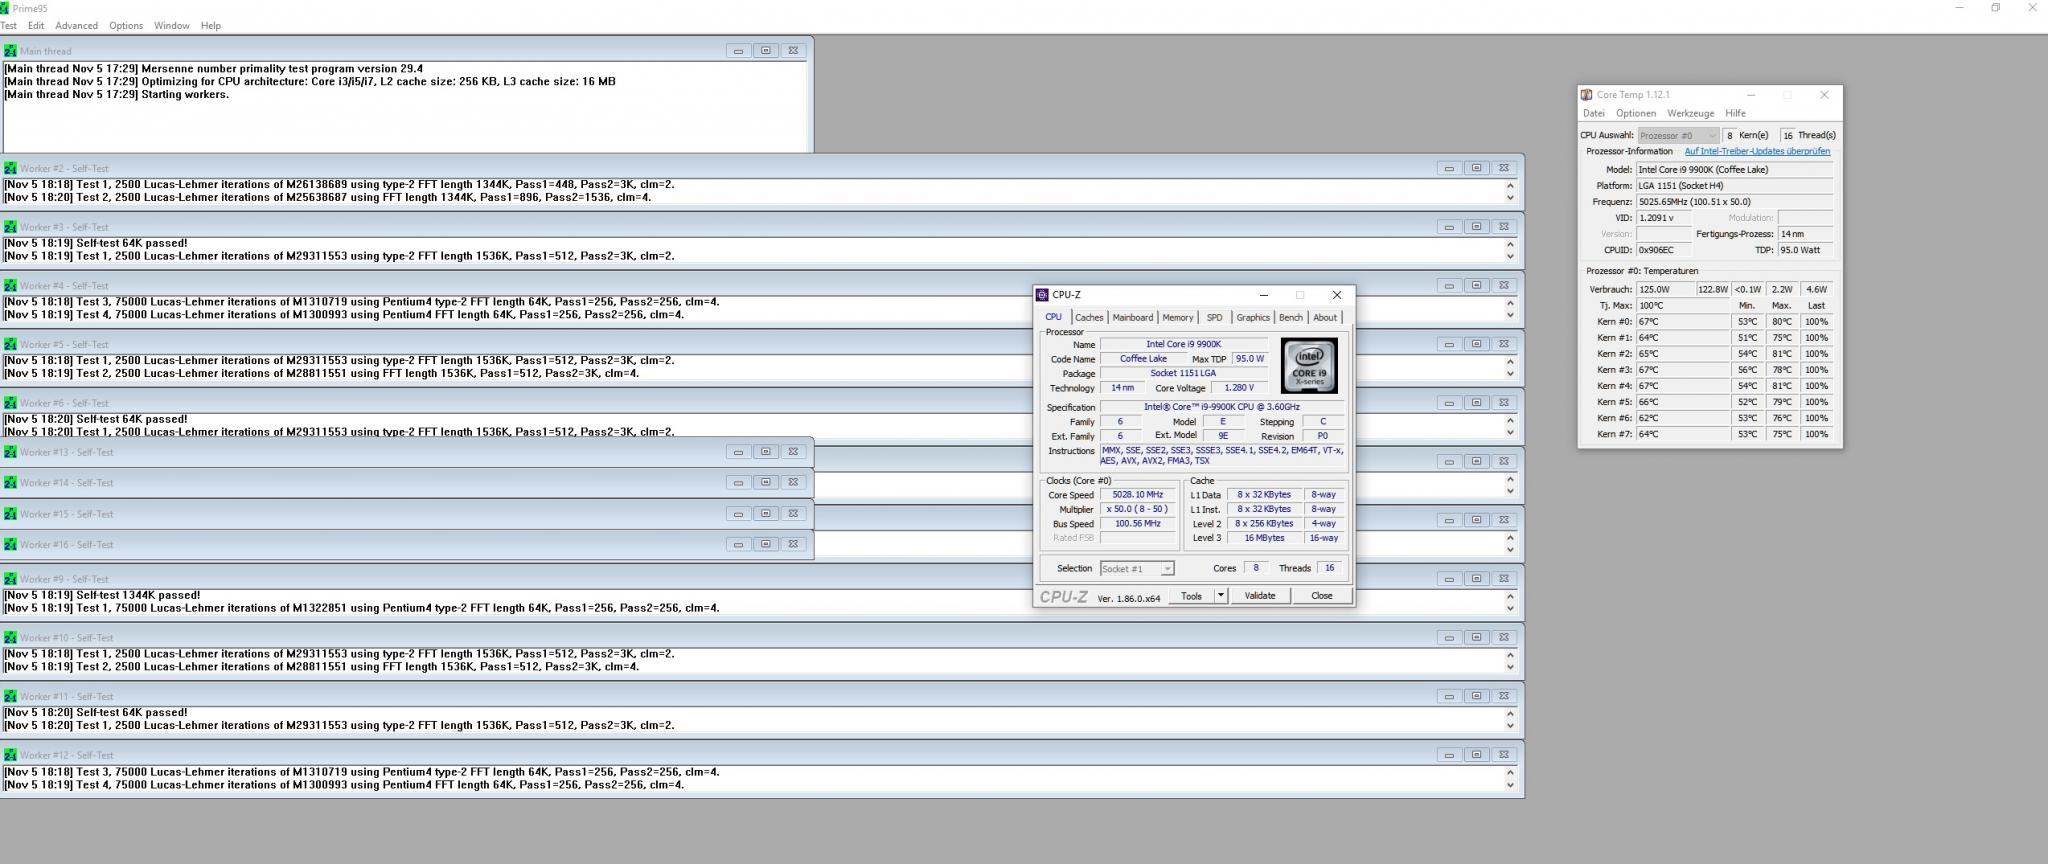Click the Worker #4 window icon
The height and width of the screenshot is (864, 2048).
click(x=10, y=285)
